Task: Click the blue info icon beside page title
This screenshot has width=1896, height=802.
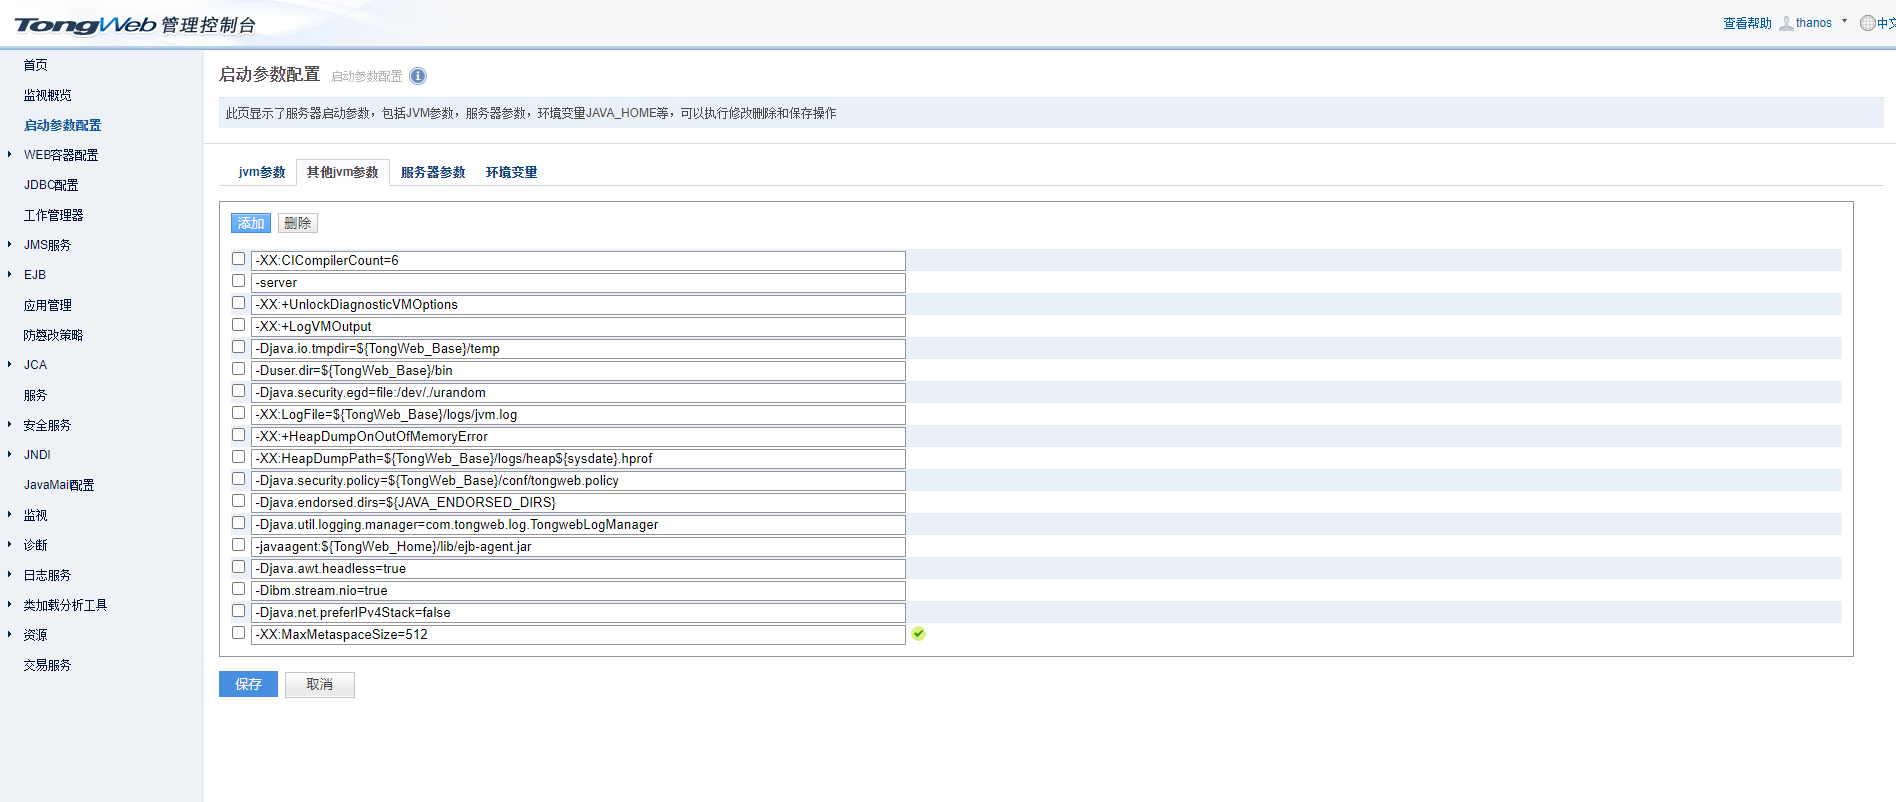Action: tap(418, 76)
